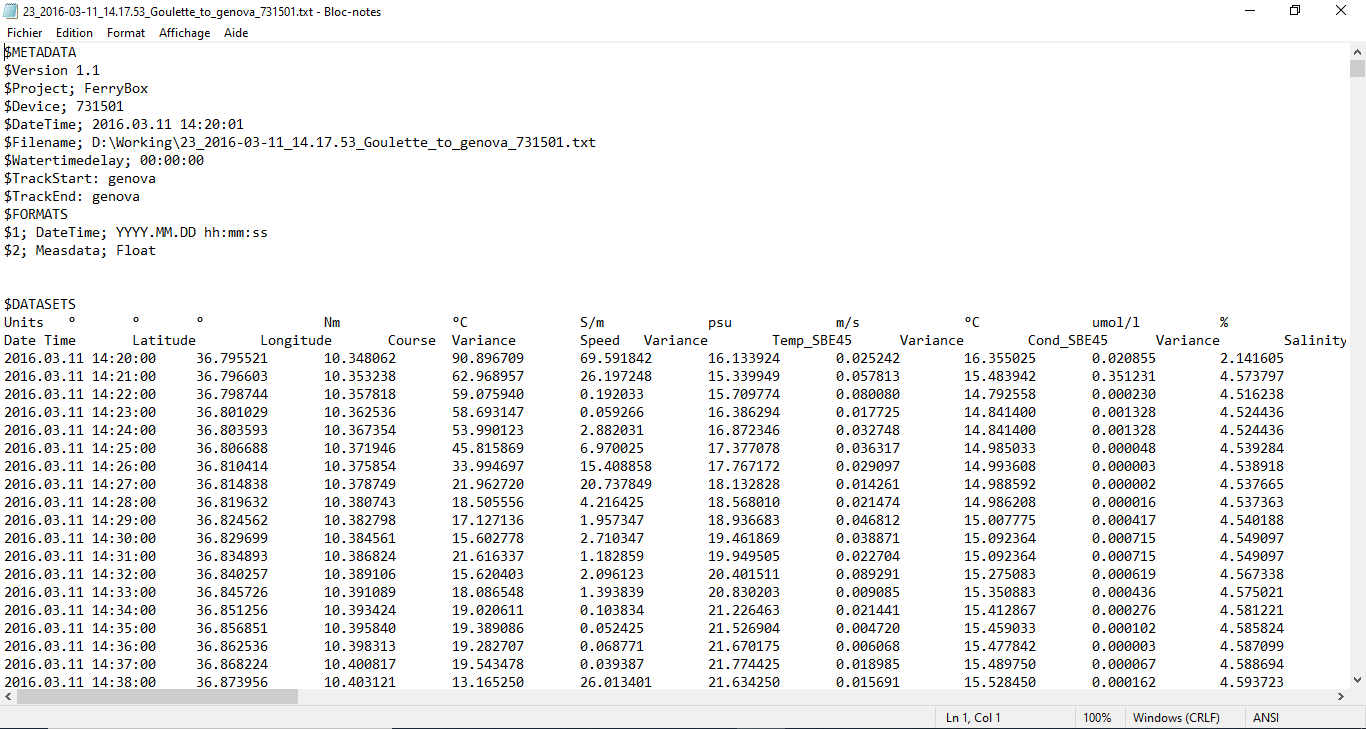Click the value 0.025242
Viewport: 1366px width, 729px height.
868,358
